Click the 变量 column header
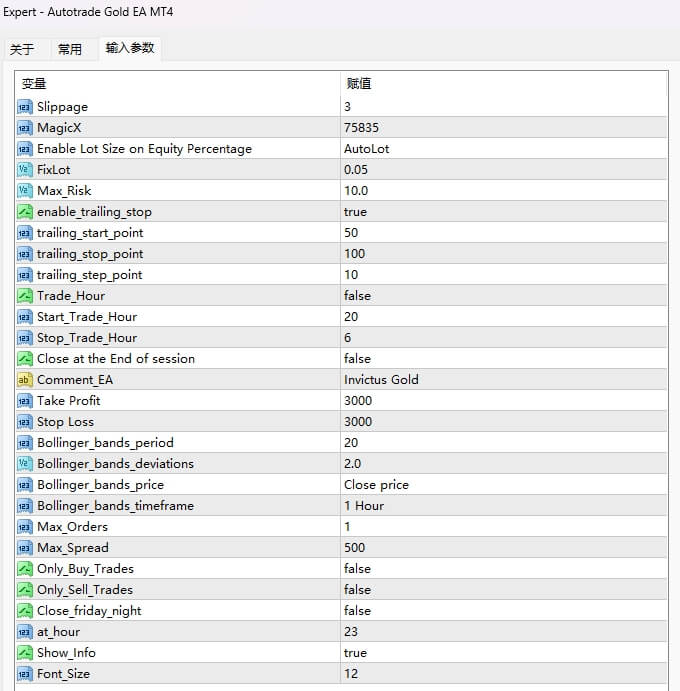 click(34, 84)
